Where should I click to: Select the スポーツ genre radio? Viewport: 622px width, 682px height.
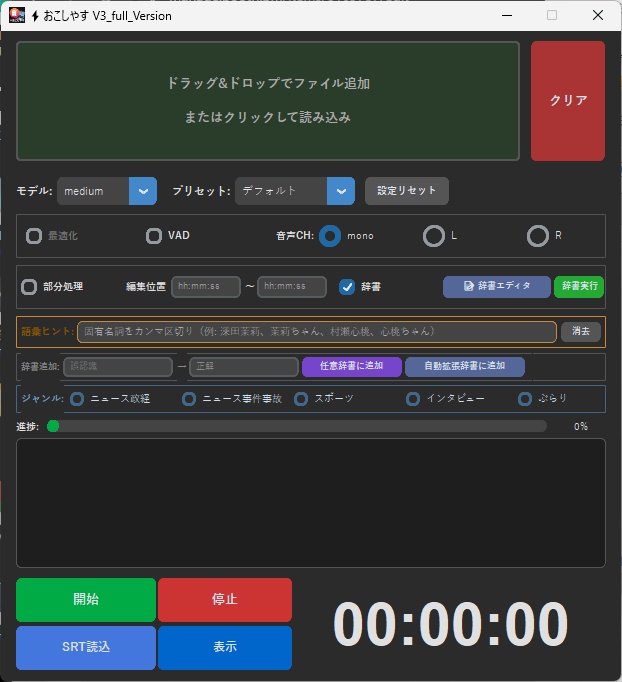301,399
